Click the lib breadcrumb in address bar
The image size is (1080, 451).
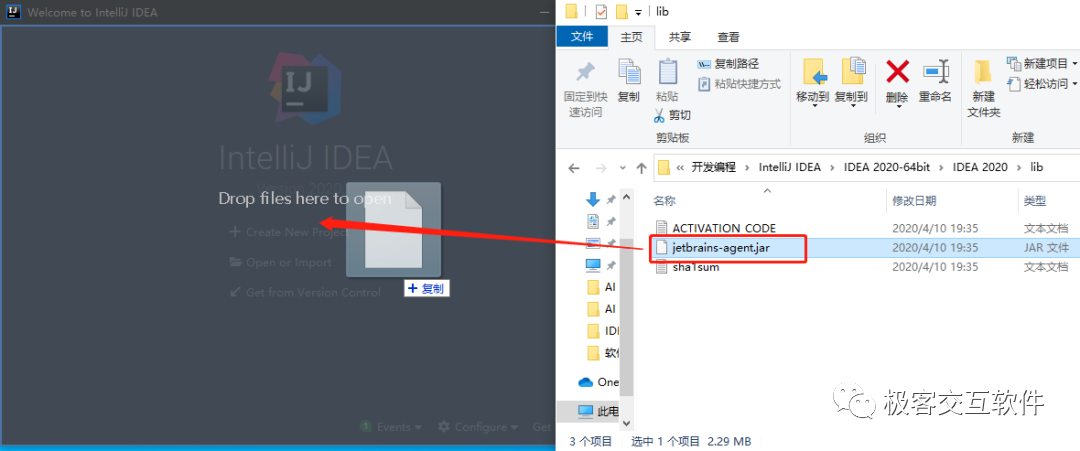click(1037, 167)
